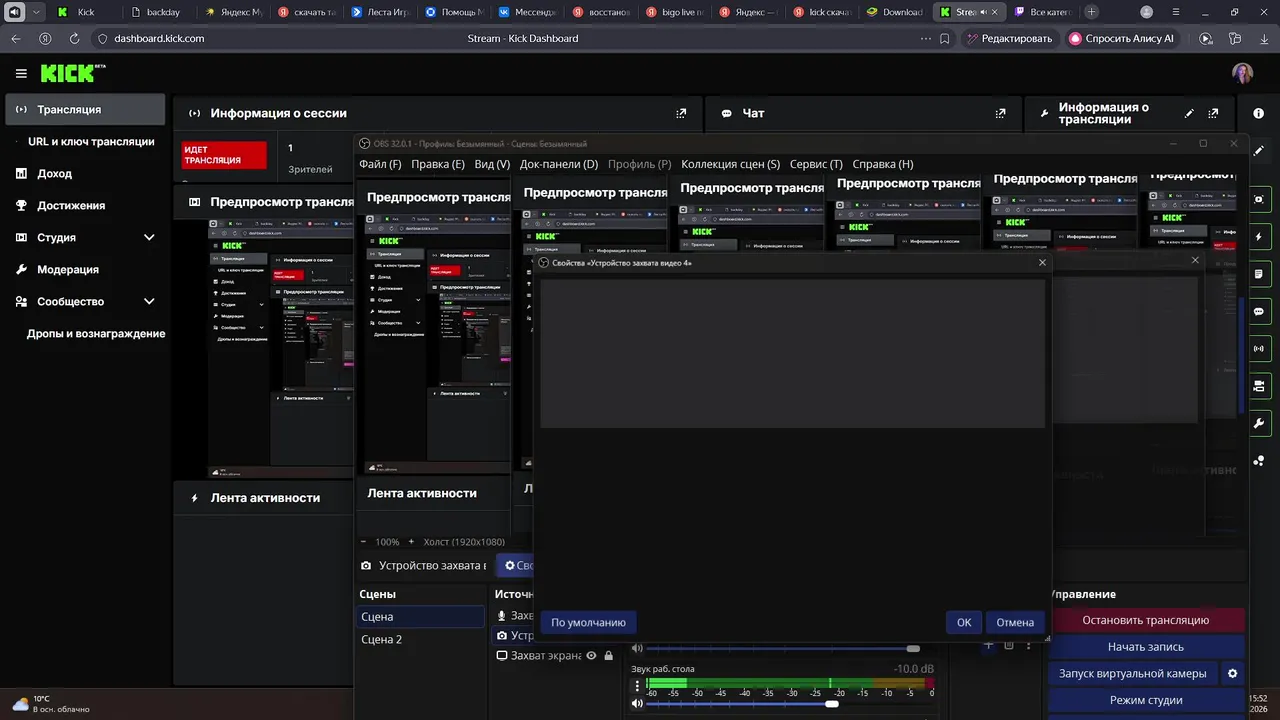The image size is (1280, 720).
Task: Click Запуск виртуальной камеры
Action: pyautogui.click(x=1133, y=673)
